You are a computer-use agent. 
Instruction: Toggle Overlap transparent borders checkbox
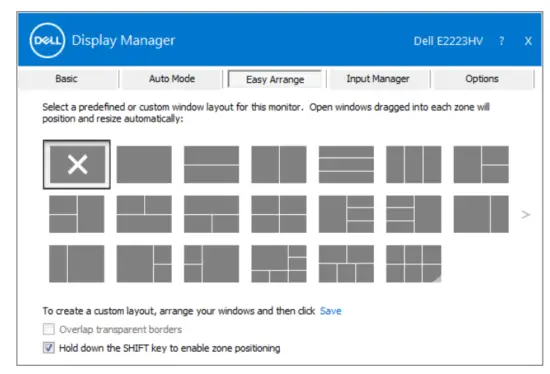coord(49,329)
